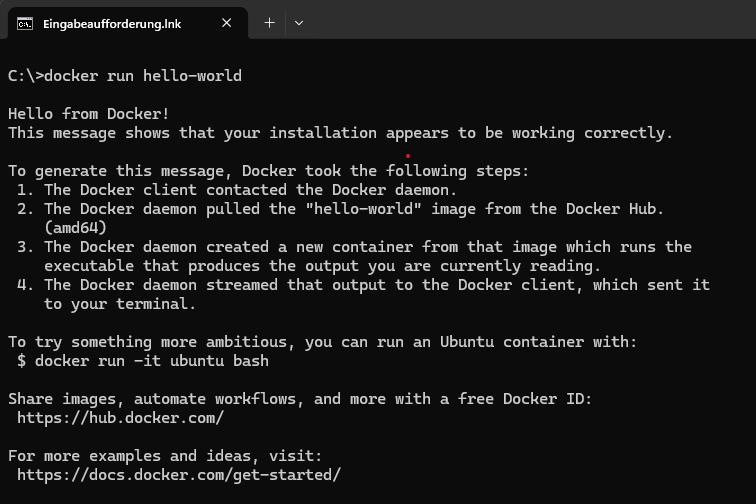The height and width of the screenshot is (504, 756).
Task: Click the line starting '1. The Docker client'
Action: pos(237,190)
